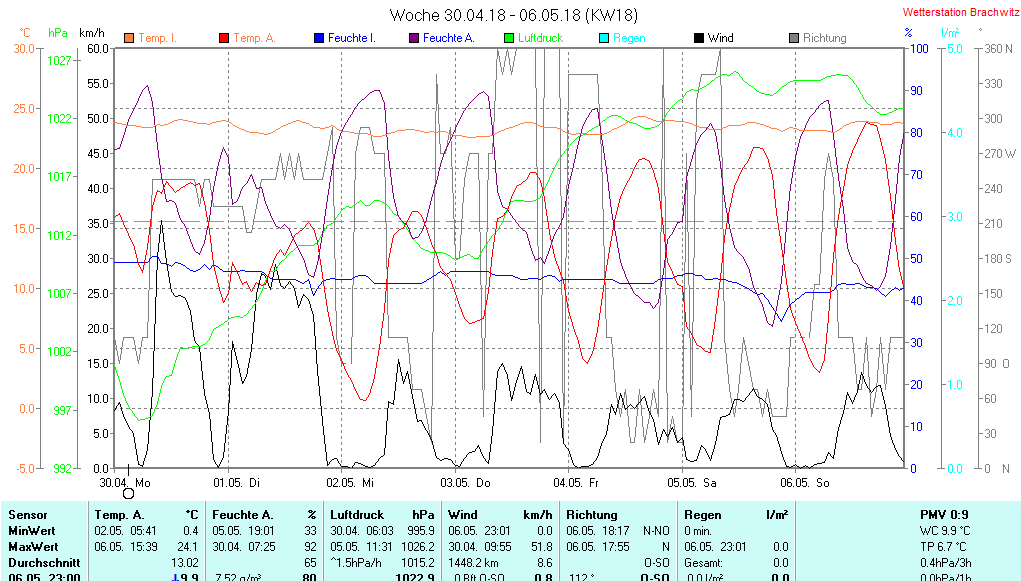Click the cyan Regen legend square
Screen dimensions: 1021x581
pyautogui.click(x=603, y=38)
